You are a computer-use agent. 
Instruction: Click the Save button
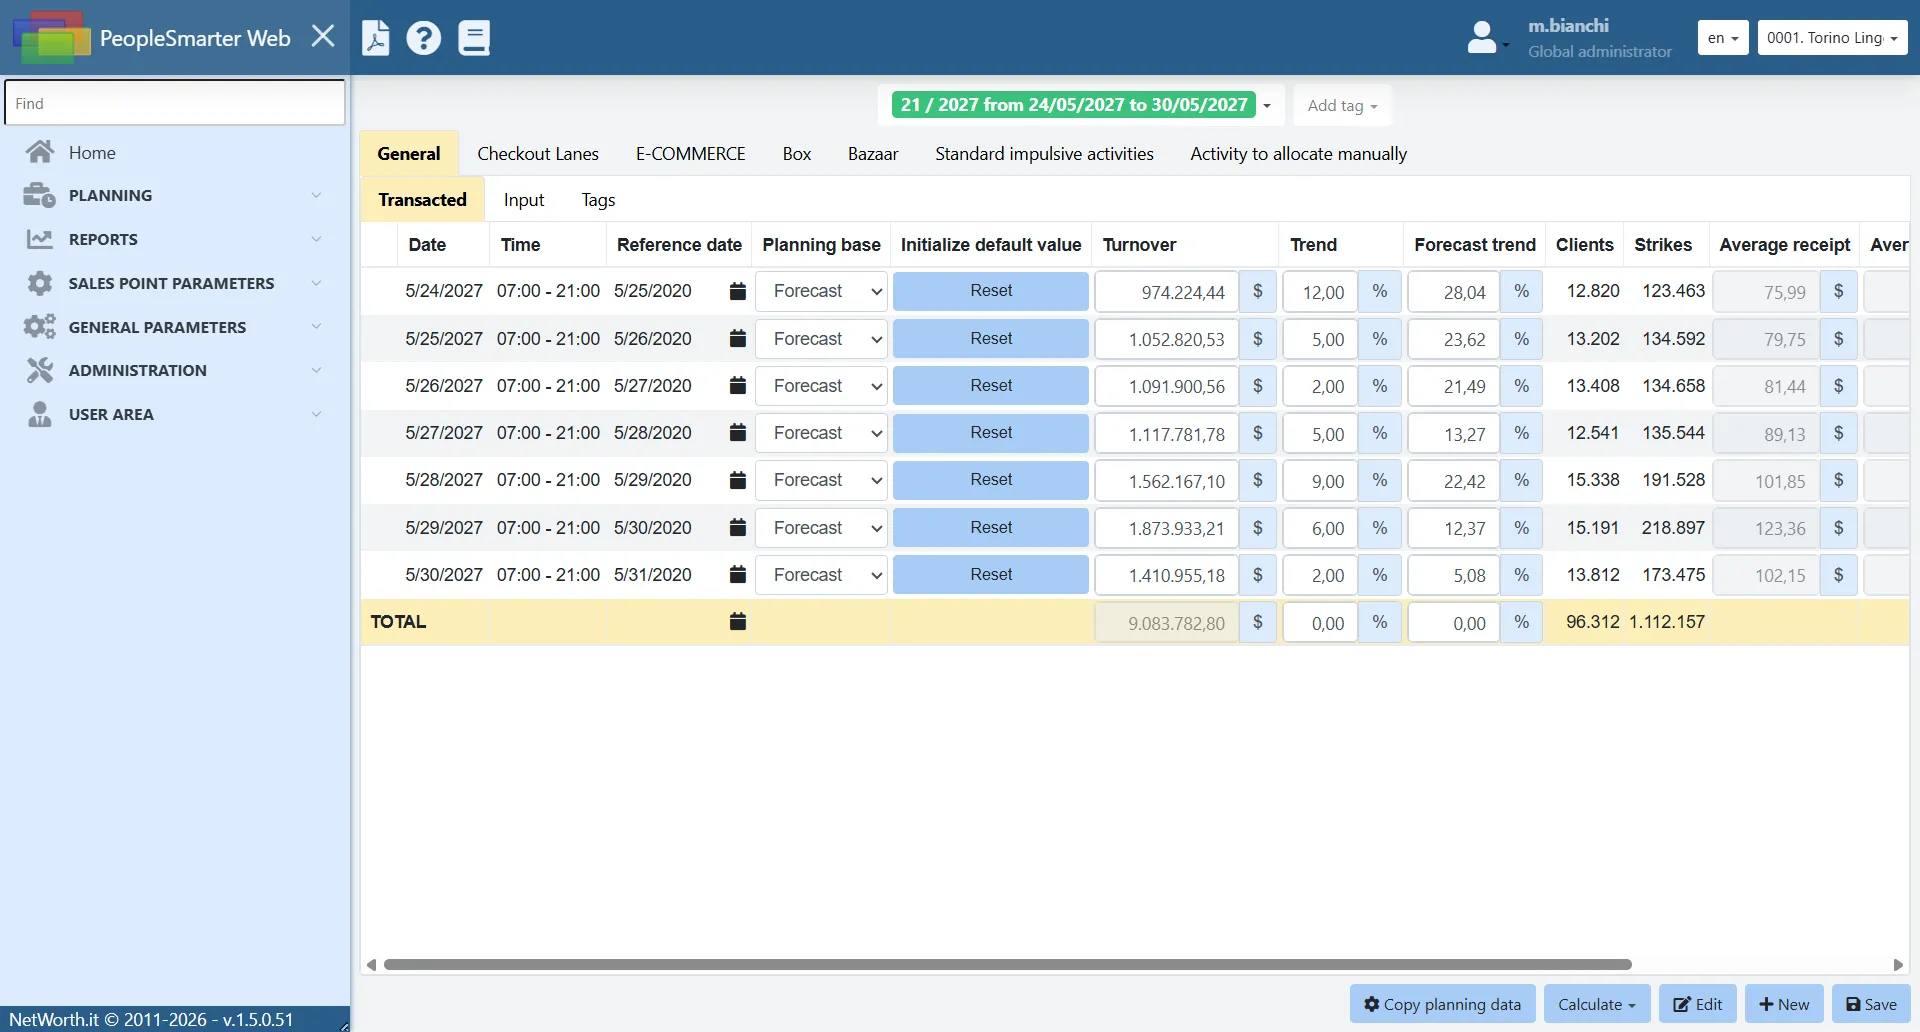click(x=1871, y=1004)
